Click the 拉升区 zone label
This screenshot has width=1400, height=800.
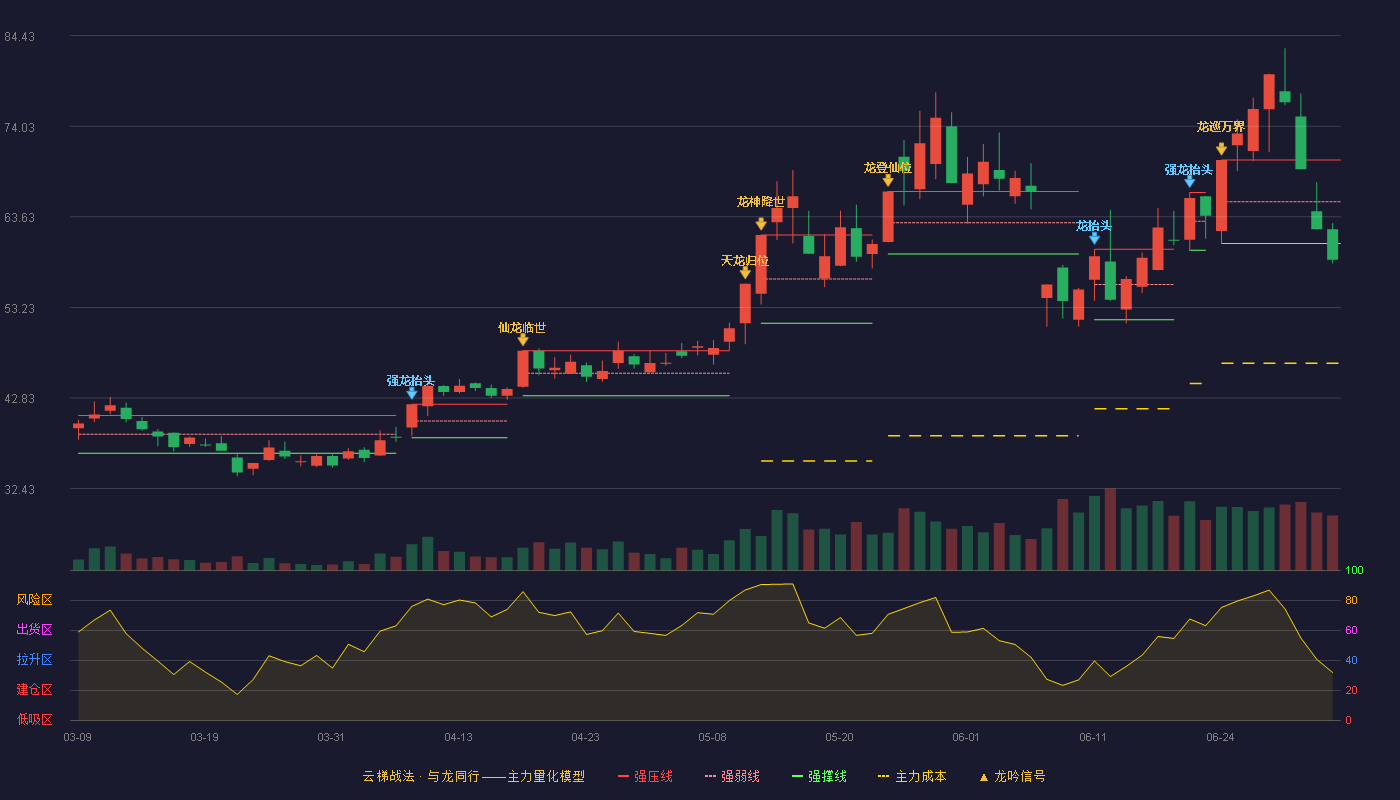coord(34,659)
